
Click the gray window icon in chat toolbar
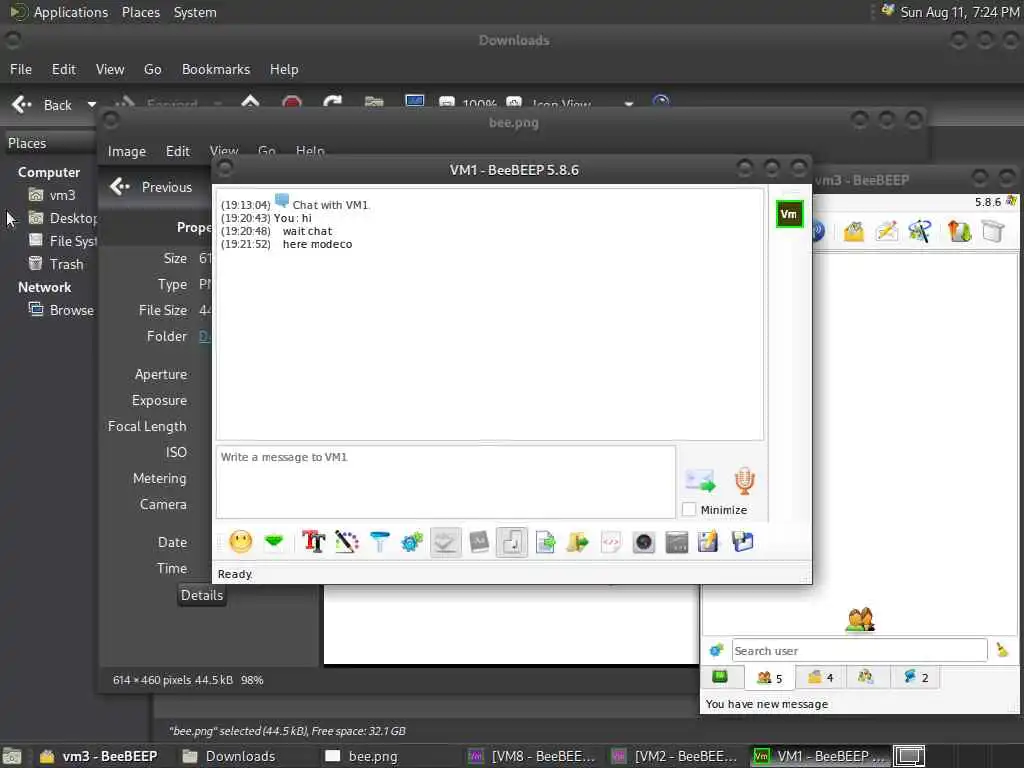coord(677,542)
